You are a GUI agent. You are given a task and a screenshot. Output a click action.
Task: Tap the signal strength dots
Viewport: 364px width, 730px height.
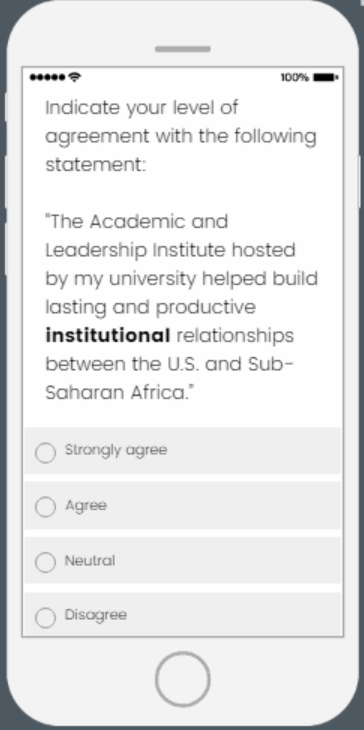click(47, 77)
